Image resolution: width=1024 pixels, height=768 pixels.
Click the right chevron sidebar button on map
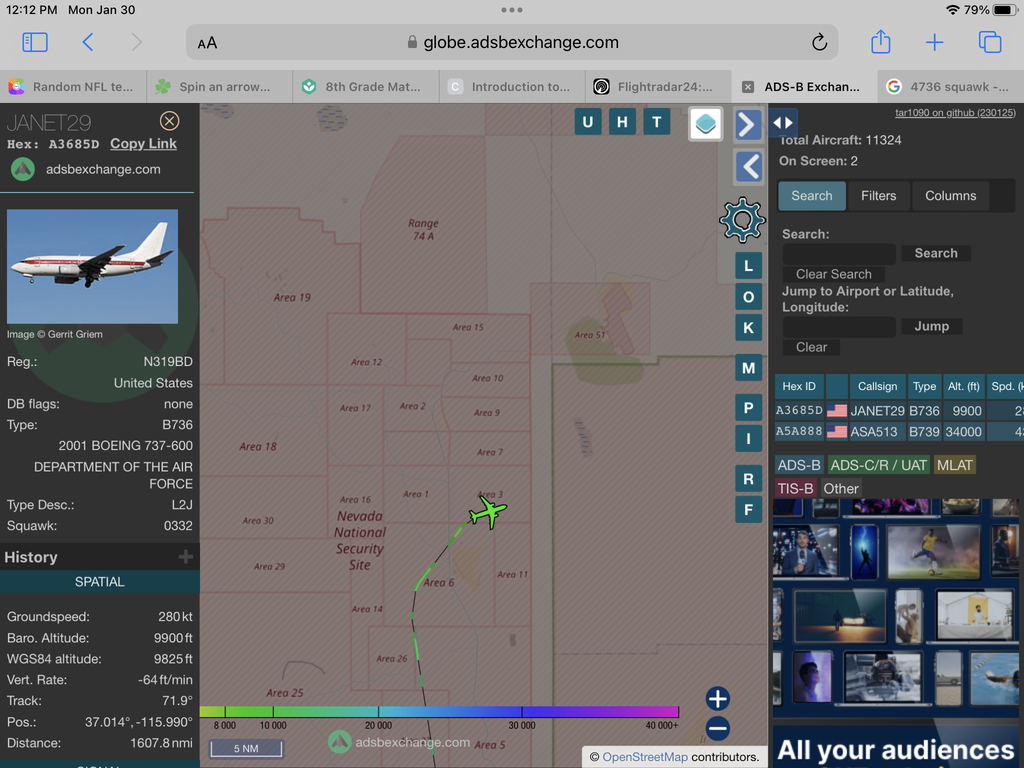click(748, 124)
